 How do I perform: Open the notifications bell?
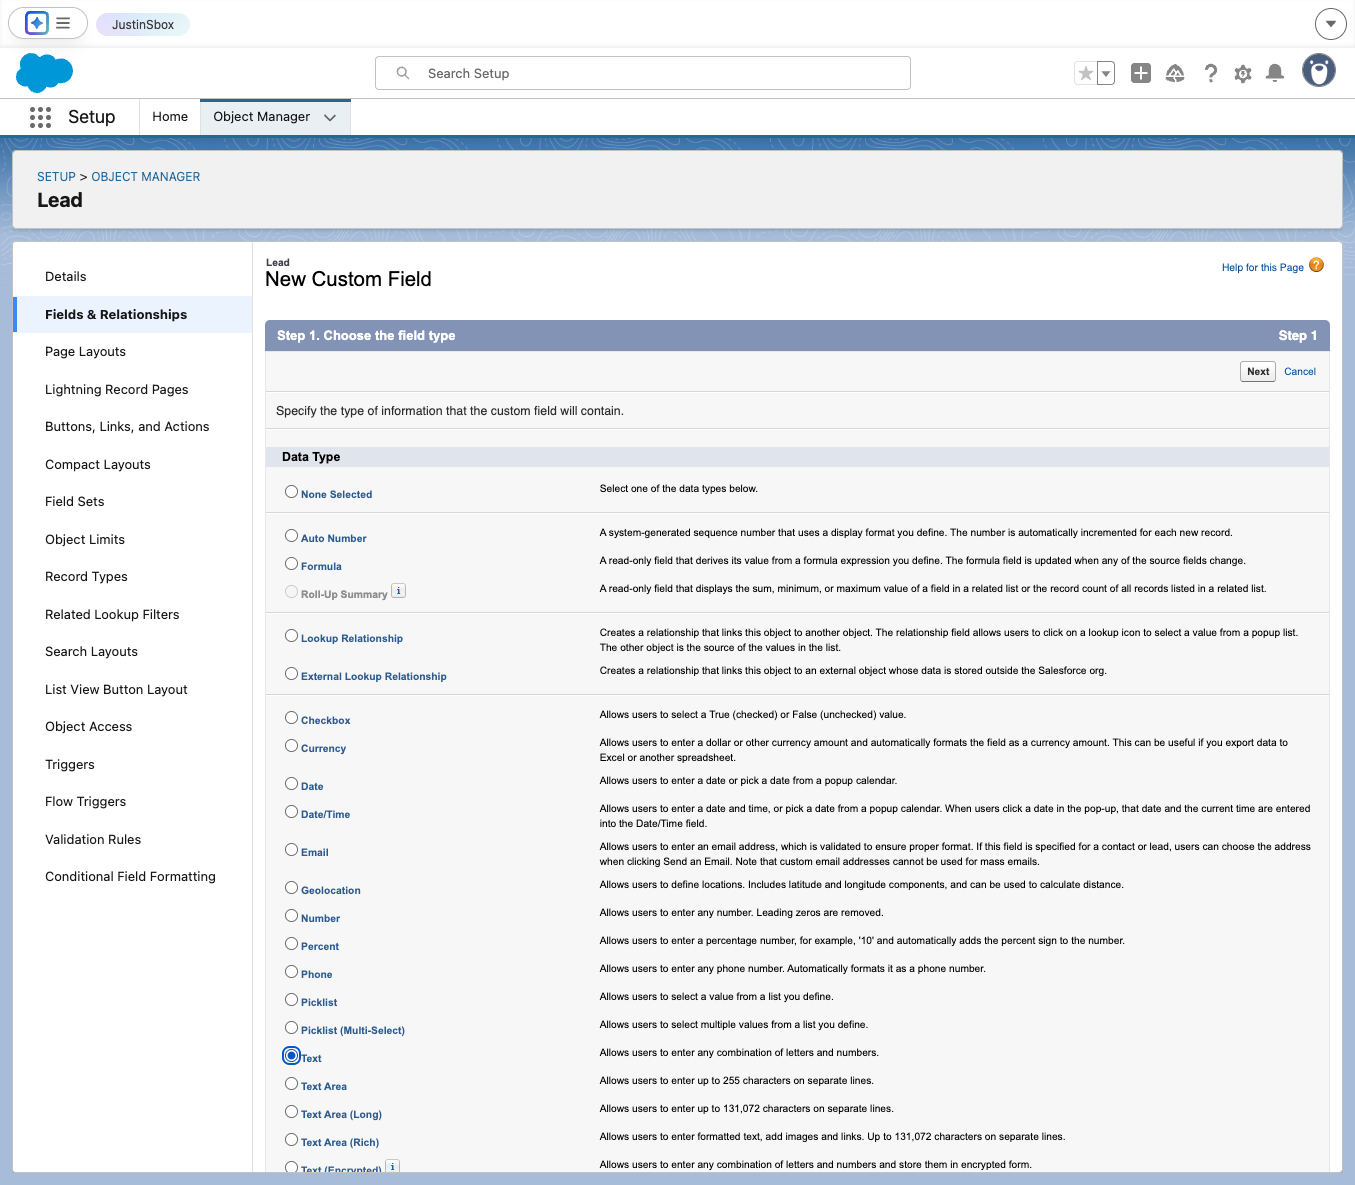point(1275,73)
